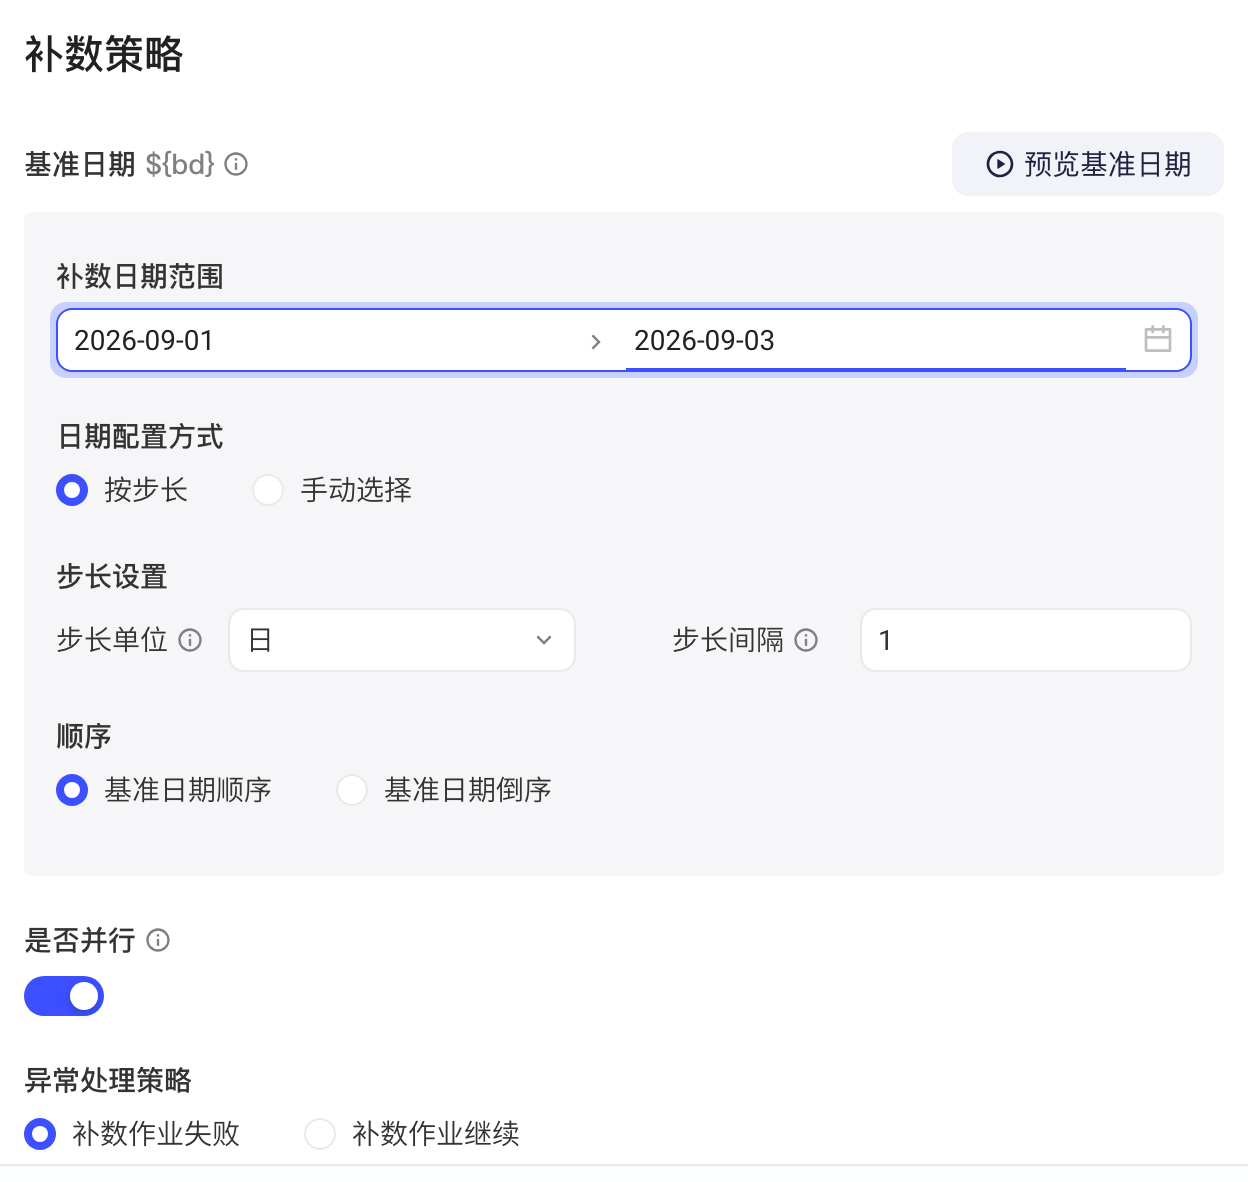
Task: Click info icon next to 基准日期 ${bd}
Action: click(x=236, y=164)
